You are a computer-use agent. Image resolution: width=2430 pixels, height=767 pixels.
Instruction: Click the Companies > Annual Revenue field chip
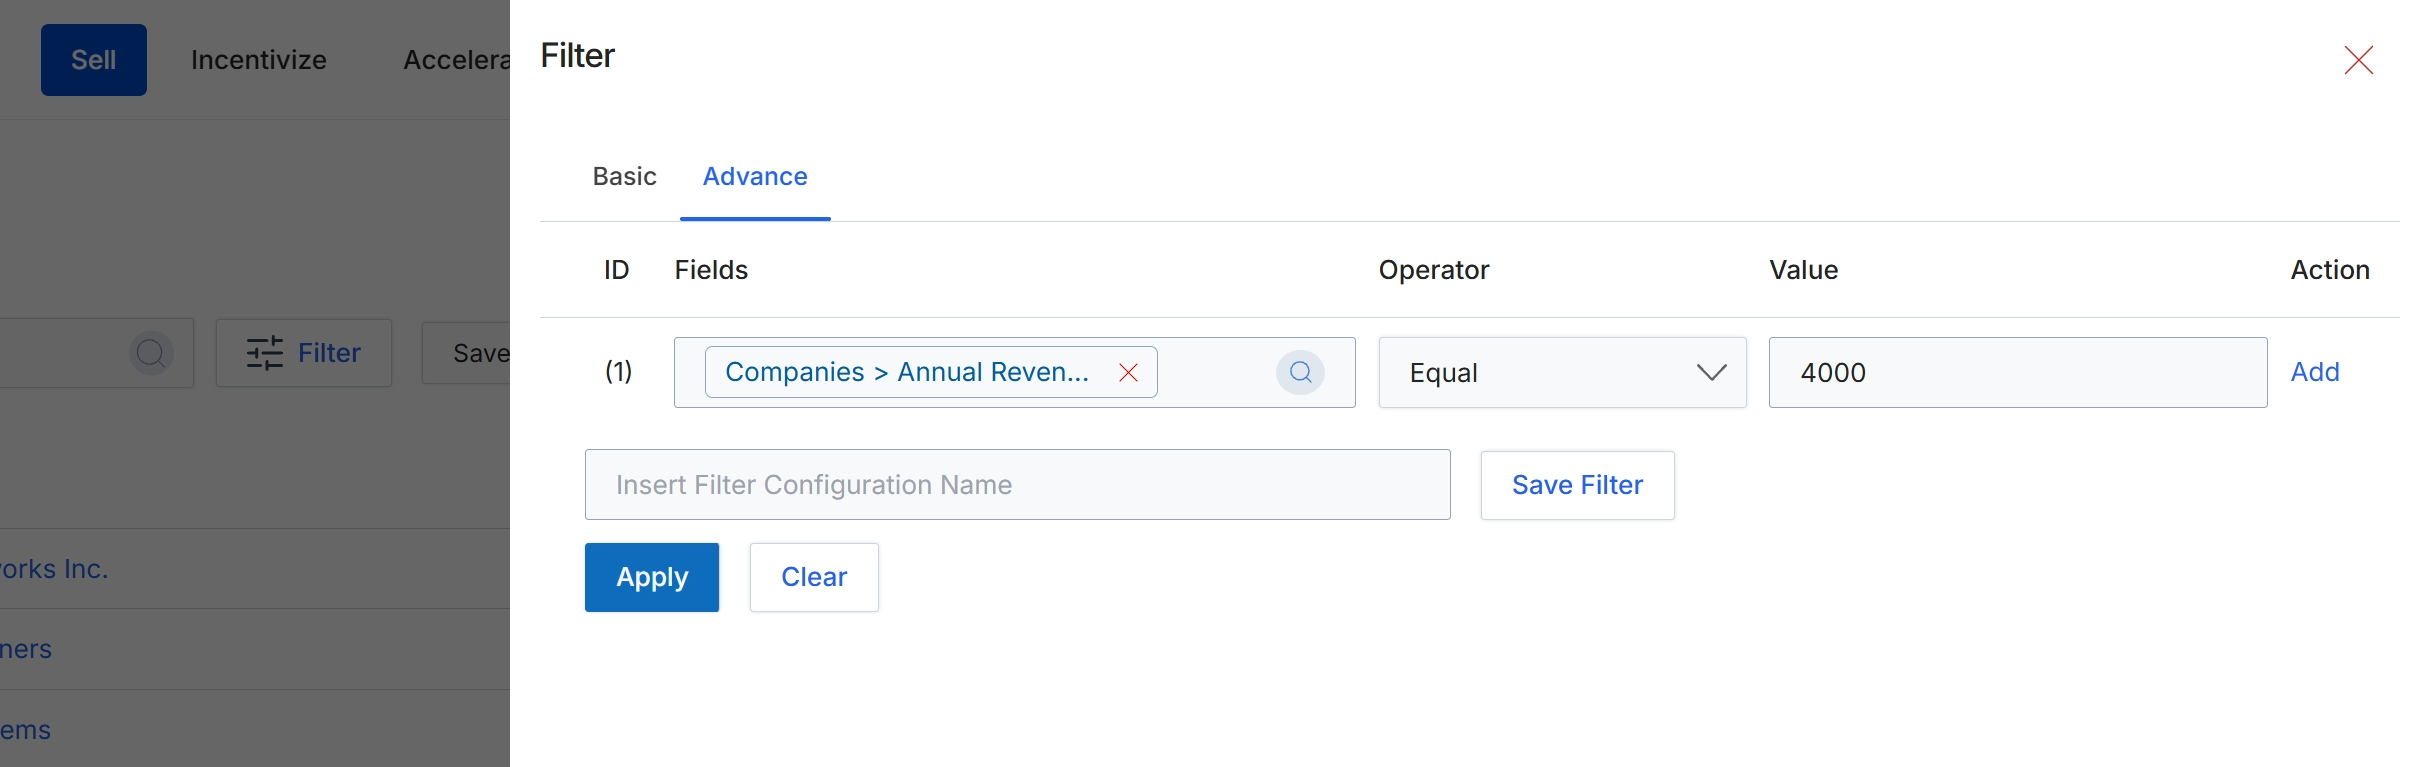[x=907, y=373]
